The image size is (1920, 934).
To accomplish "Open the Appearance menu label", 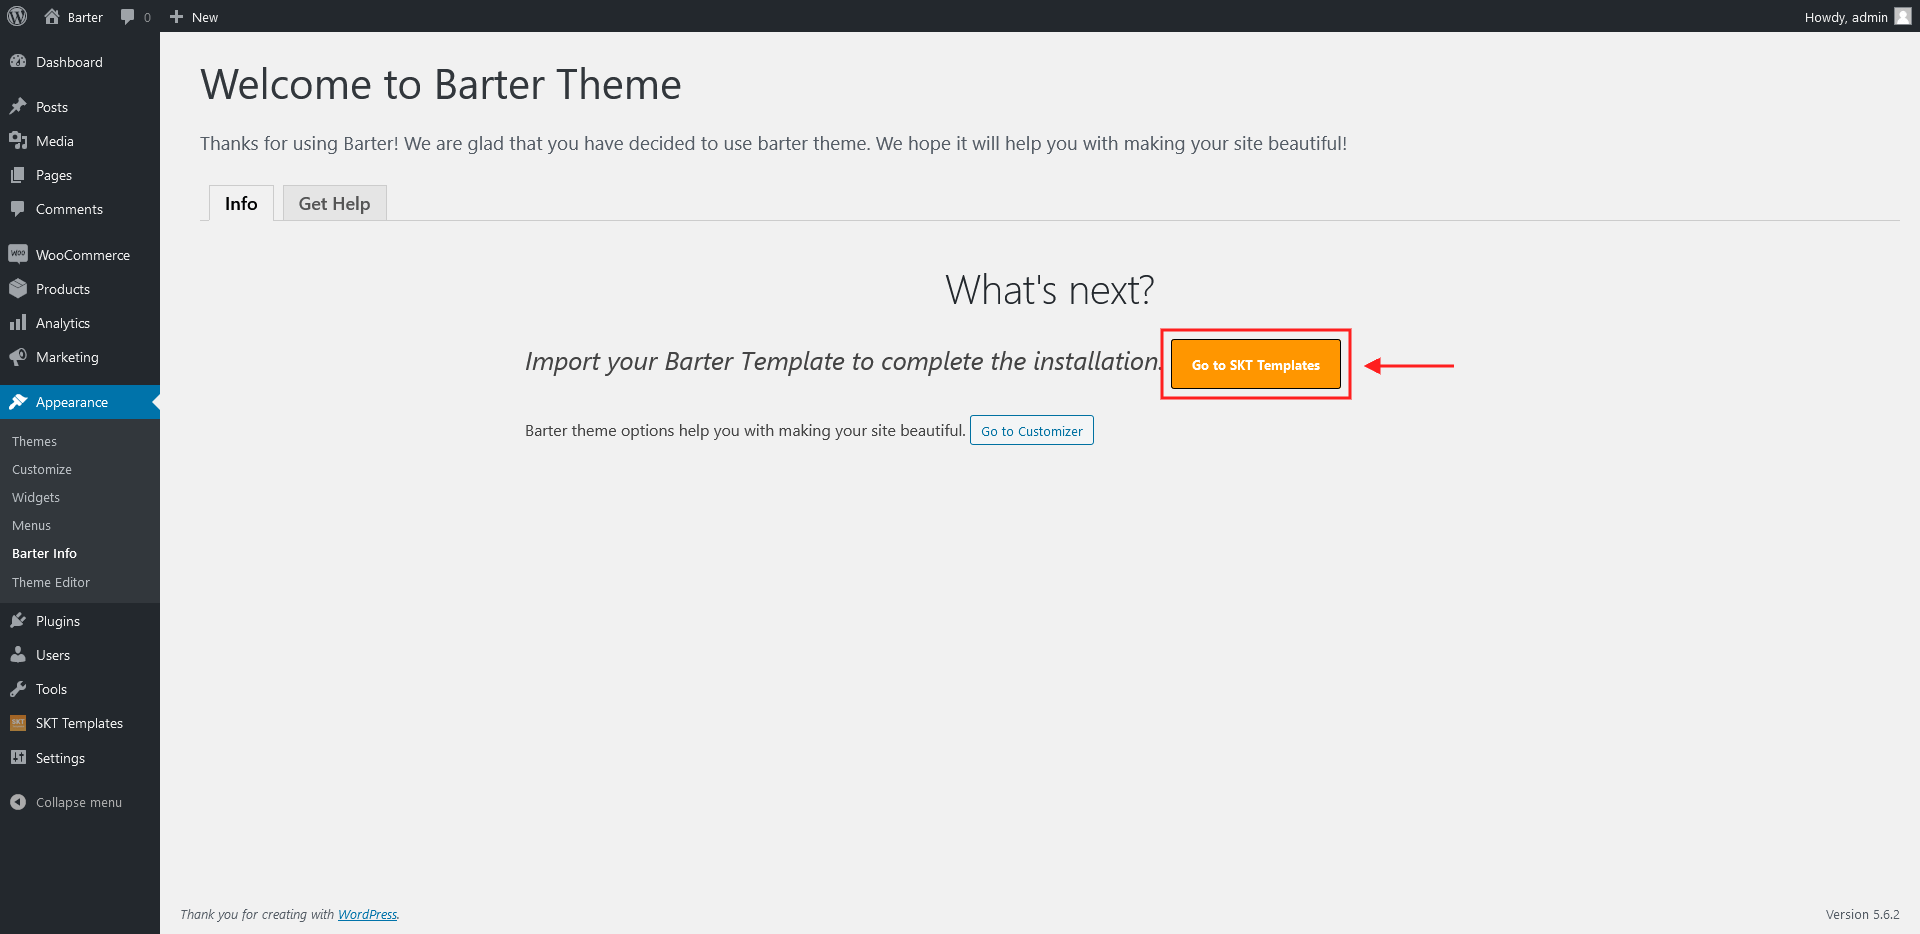I will click(72, 402).
